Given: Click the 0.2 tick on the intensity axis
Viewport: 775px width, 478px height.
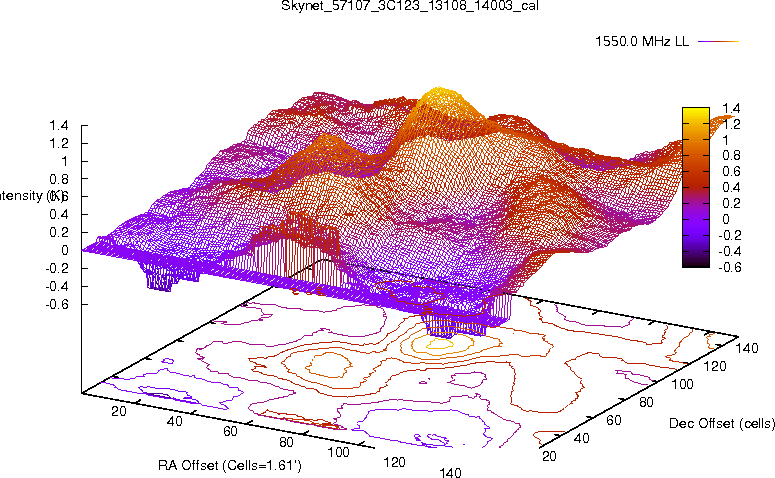Looking at the screenshot, I should point(58,232).
